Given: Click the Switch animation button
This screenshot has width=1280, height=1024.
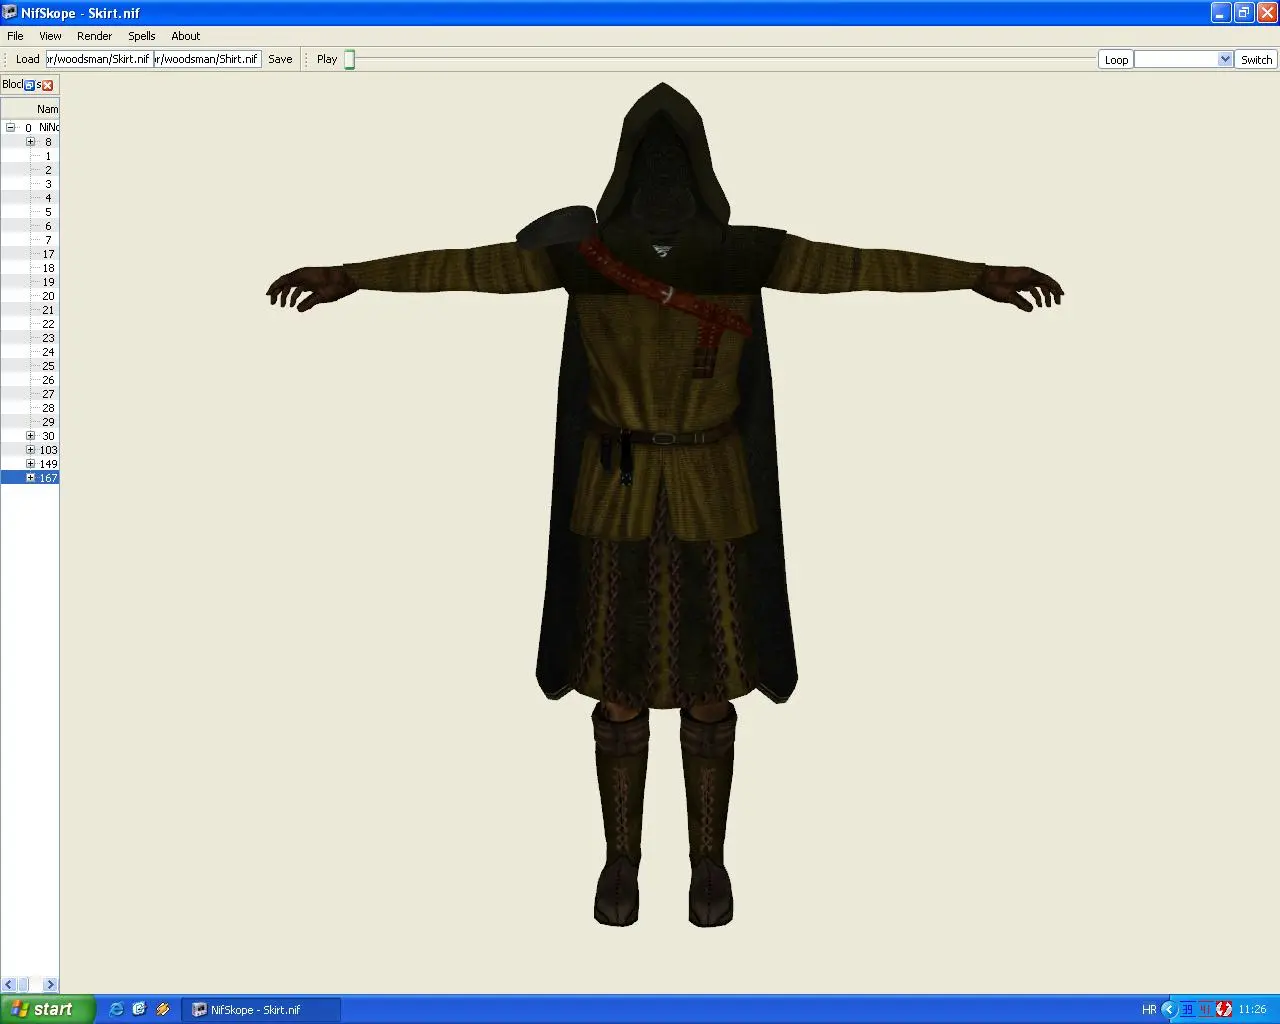Looking at the screenshot, I should tap(1256, 60).
